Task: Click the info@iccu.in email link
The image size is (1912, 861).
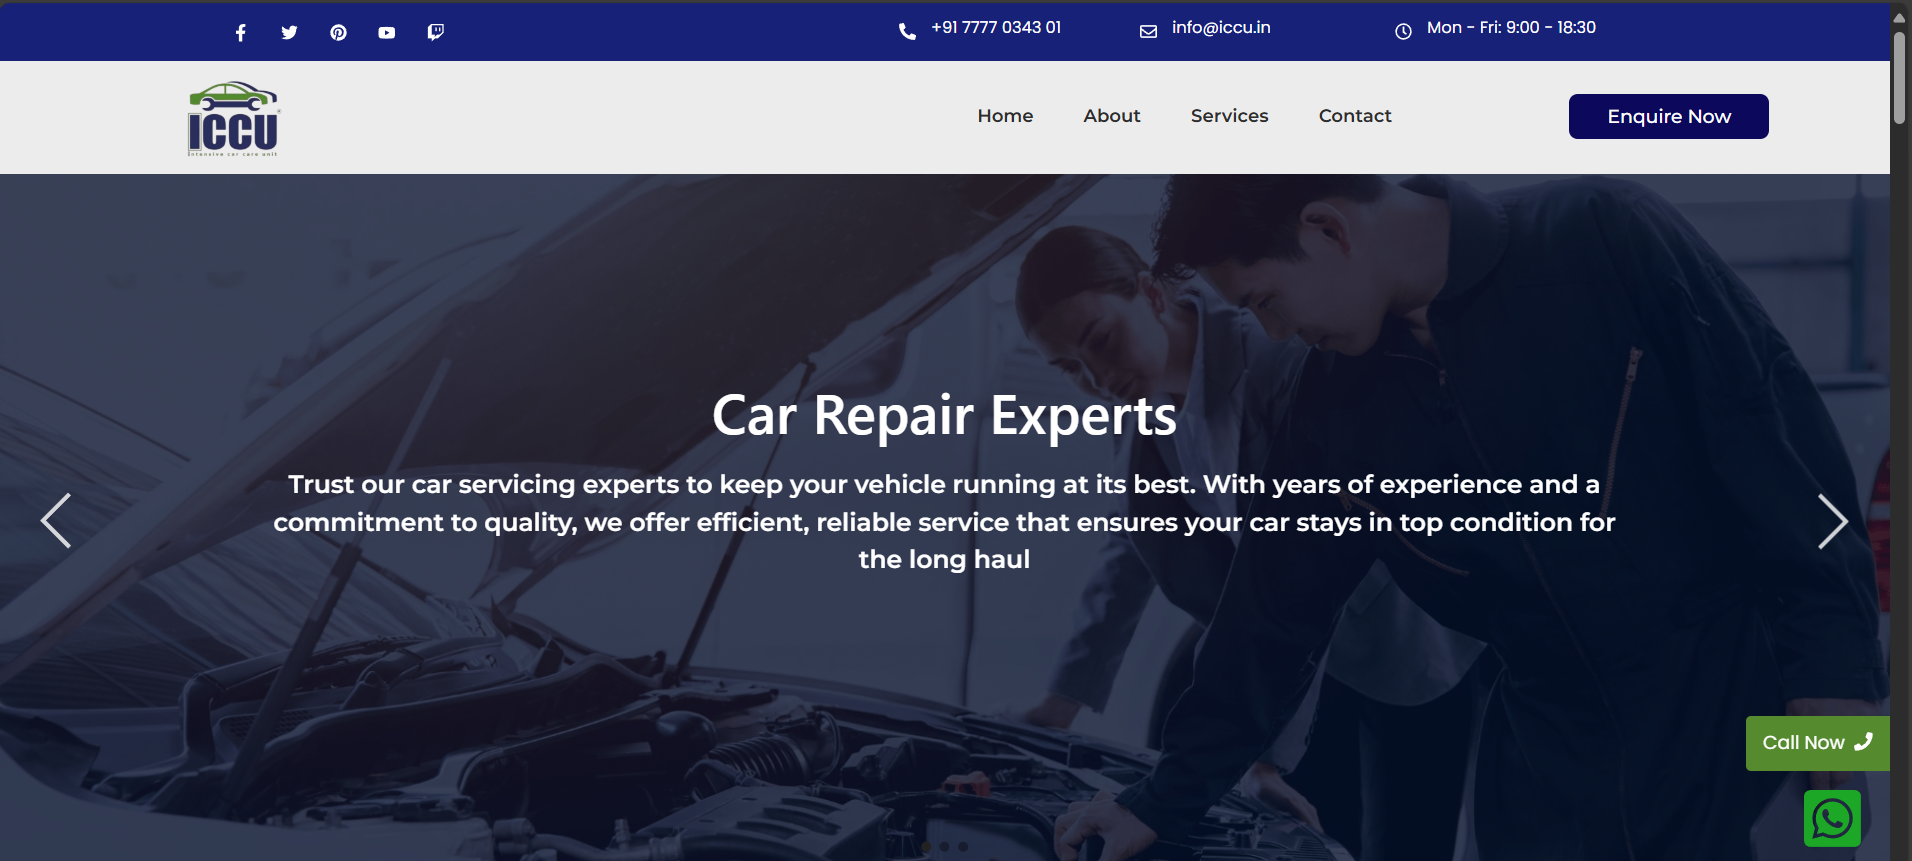Action: (1221, 28)
